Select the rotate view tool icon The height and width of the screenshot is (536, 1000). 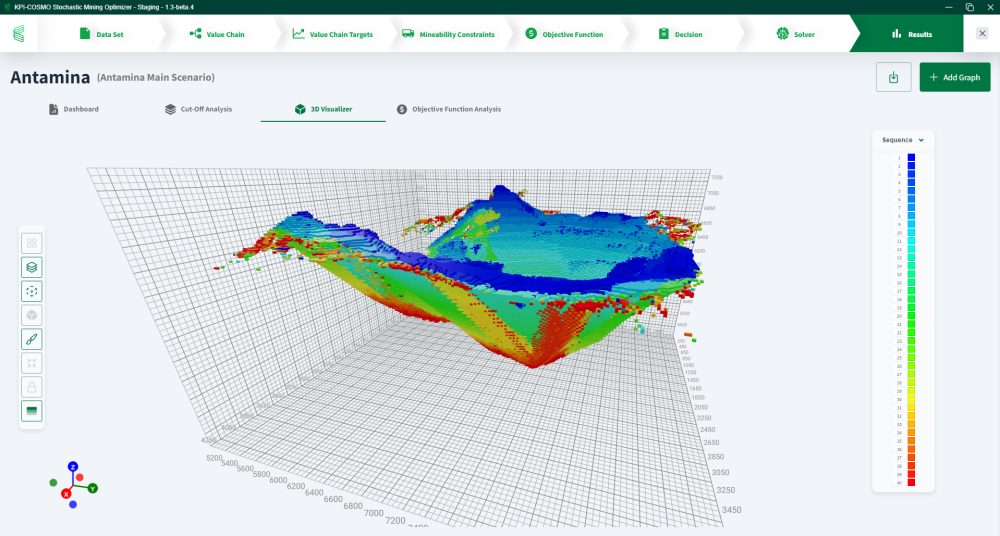[32, 291]
